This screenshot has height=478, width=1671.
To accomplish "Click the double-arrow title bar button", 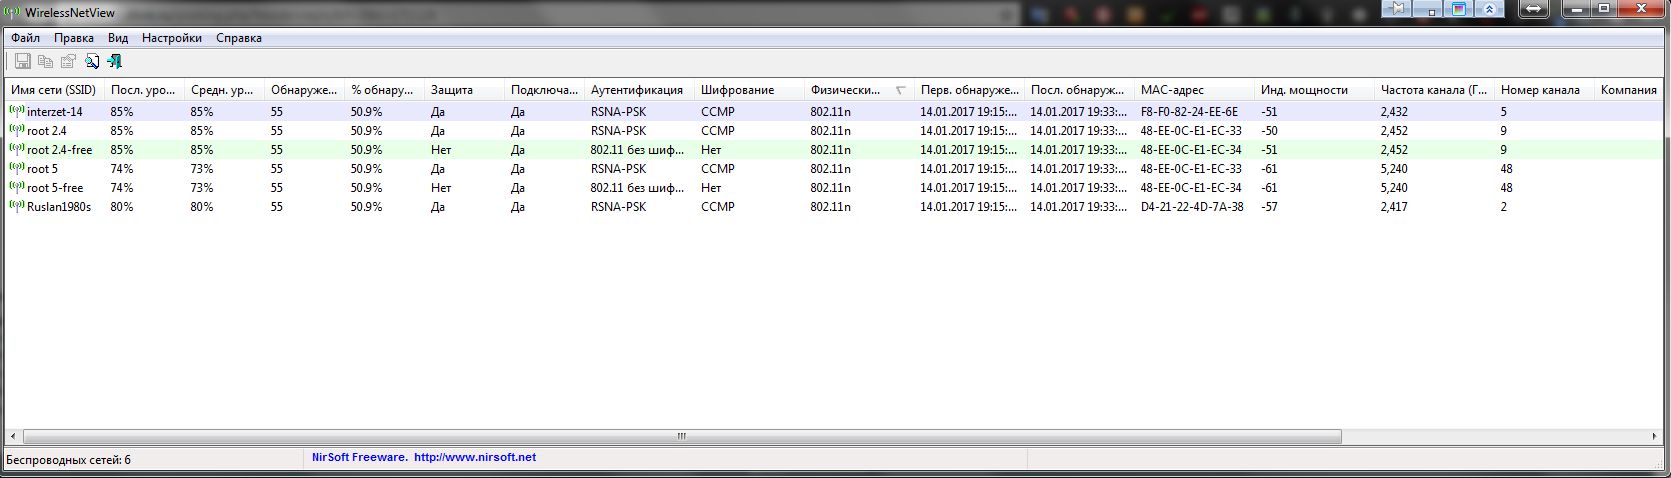I will tap(1534, 8).
